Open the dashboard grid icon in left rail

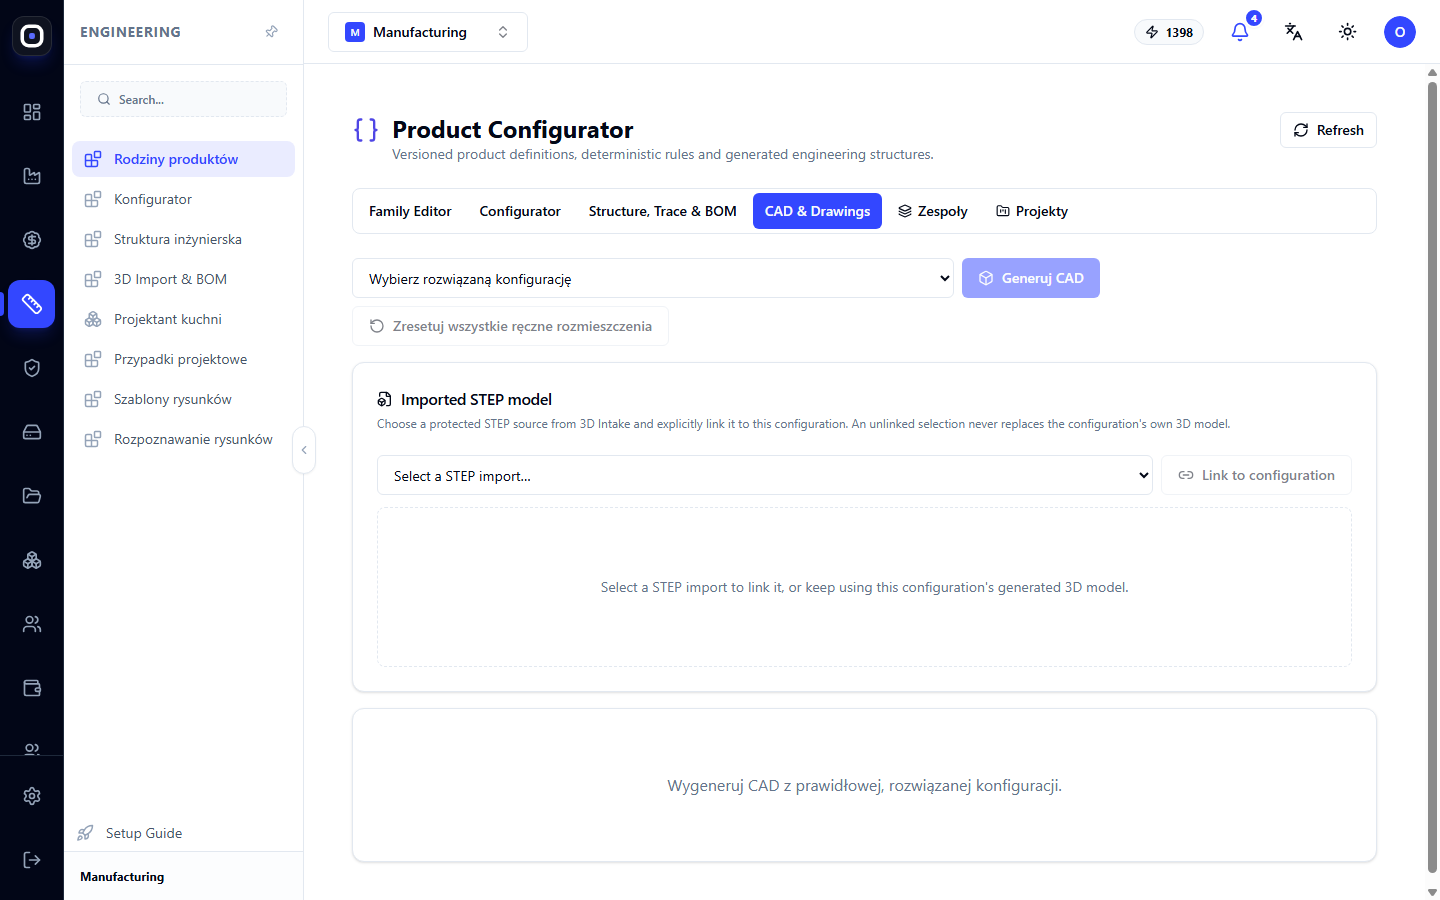click(x=32, y=112)
